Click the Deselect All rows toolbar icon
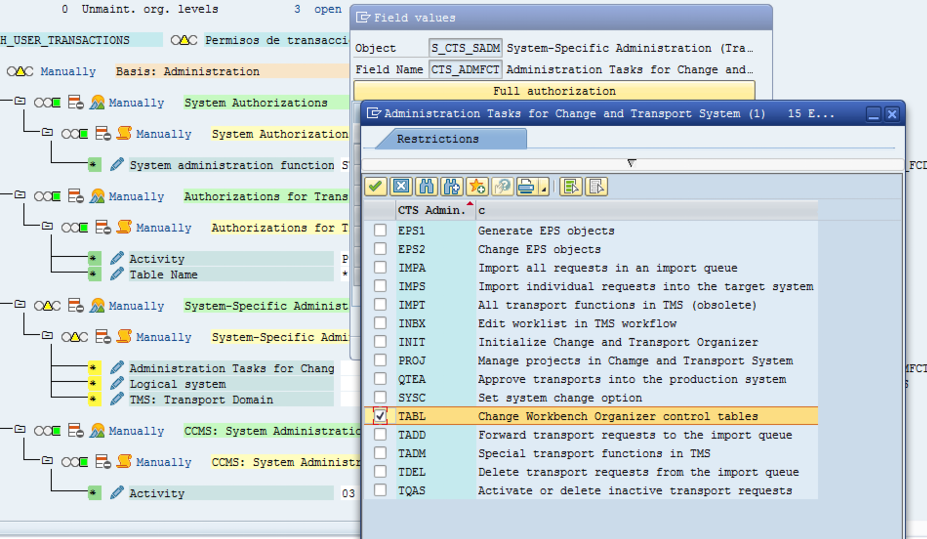This screenshot has height=539, width=927. coord(597,187)
